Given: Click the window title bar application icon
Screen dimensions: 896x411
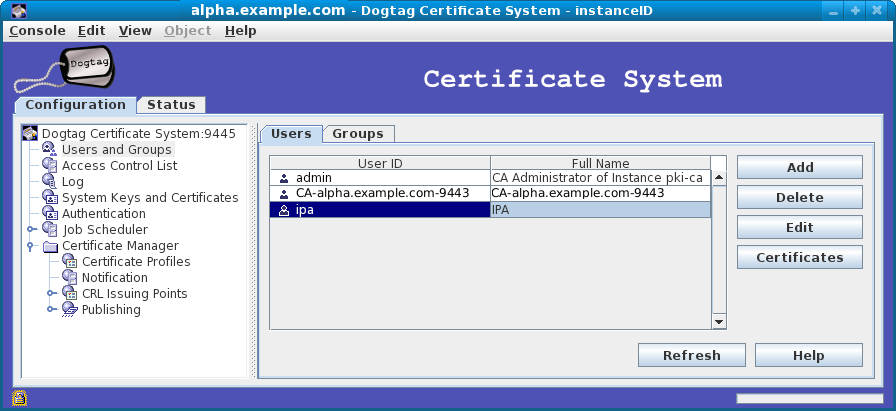Looking at the screenshot, I should click(19, 10).
